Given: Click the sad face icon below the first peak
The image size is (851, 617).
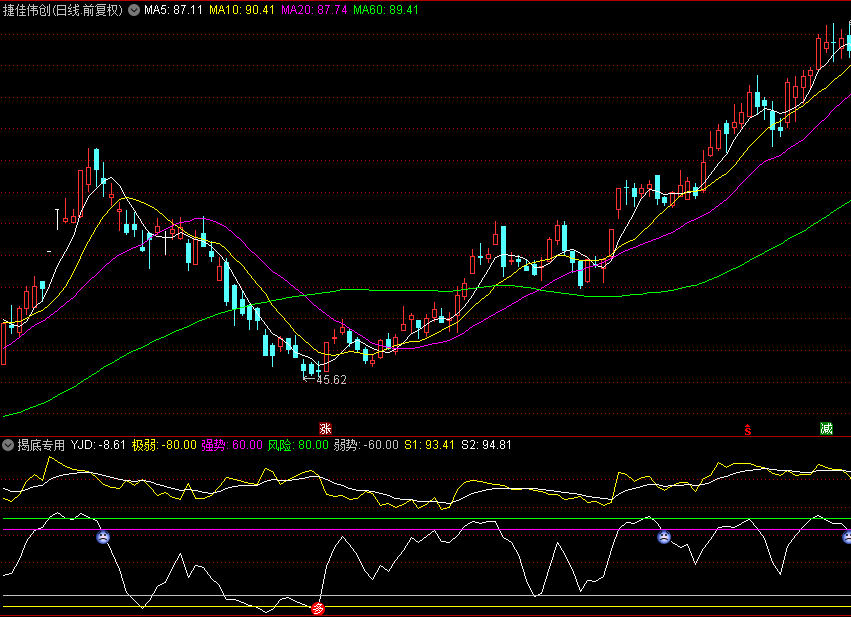Looking at the screenshot, I should click(x=103, y=537).
